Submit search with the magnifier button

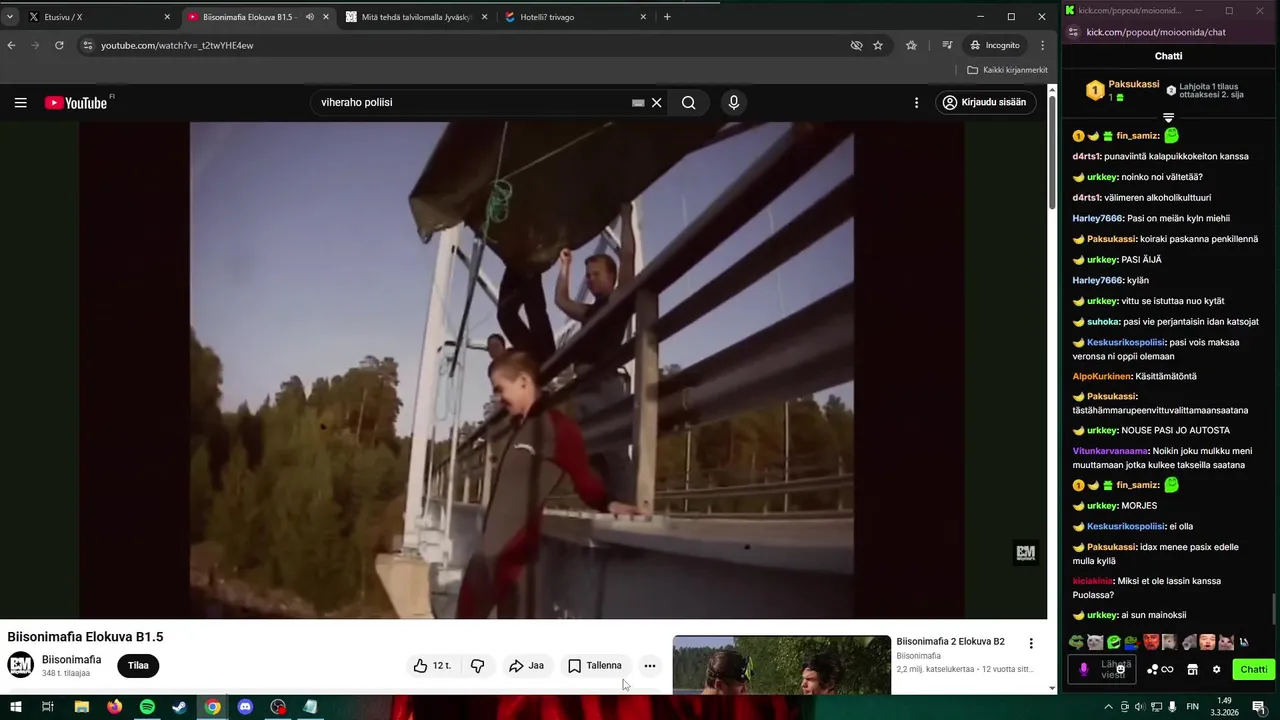click(689, 102)
